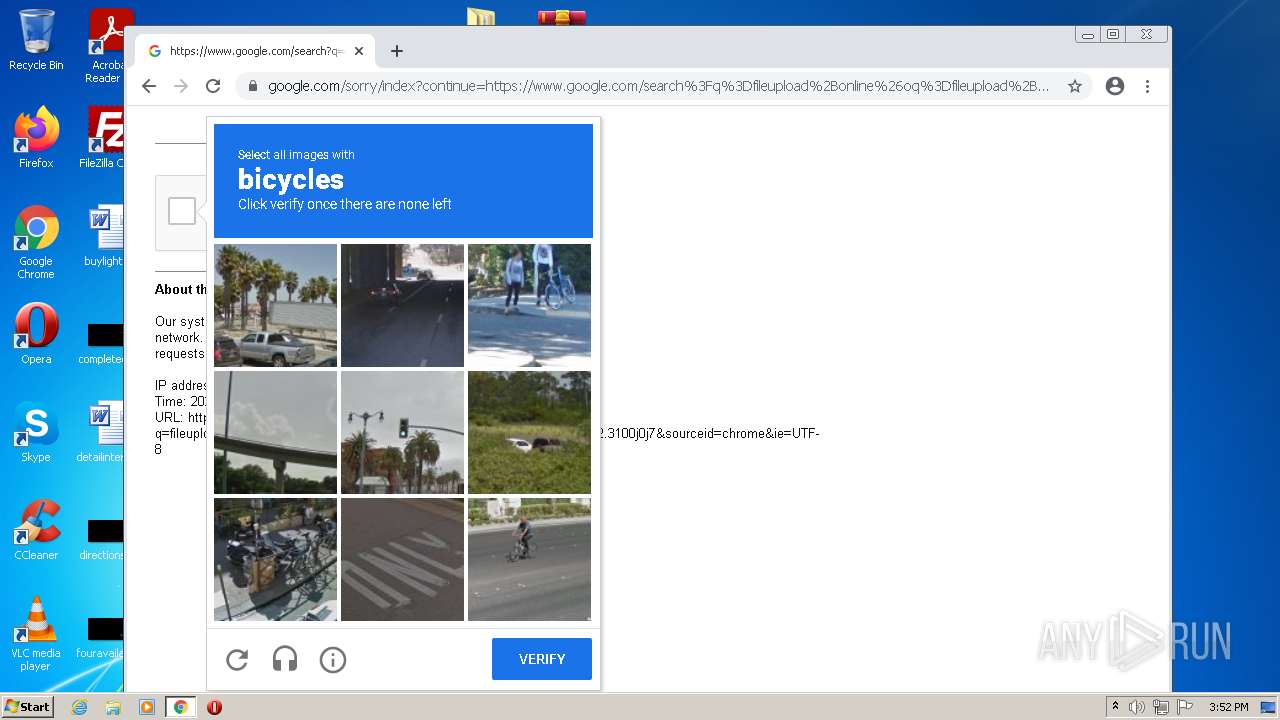Screen dimensions: 1280x720
Task: Bookmark this page with the star icon
Action: pos(1075,86)
